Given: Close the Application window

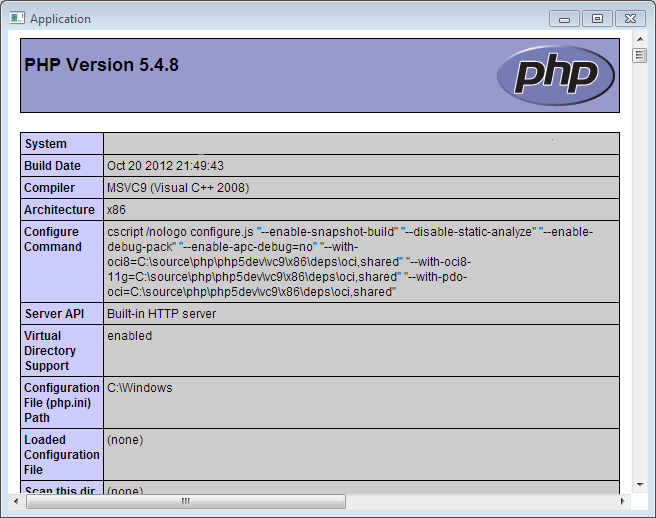Looking at the screenshot, I should pos(629,18).
